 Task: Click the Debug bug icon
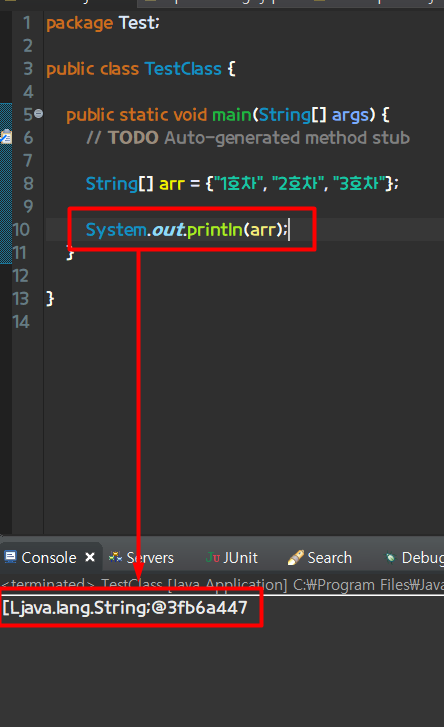click(391, 557)
